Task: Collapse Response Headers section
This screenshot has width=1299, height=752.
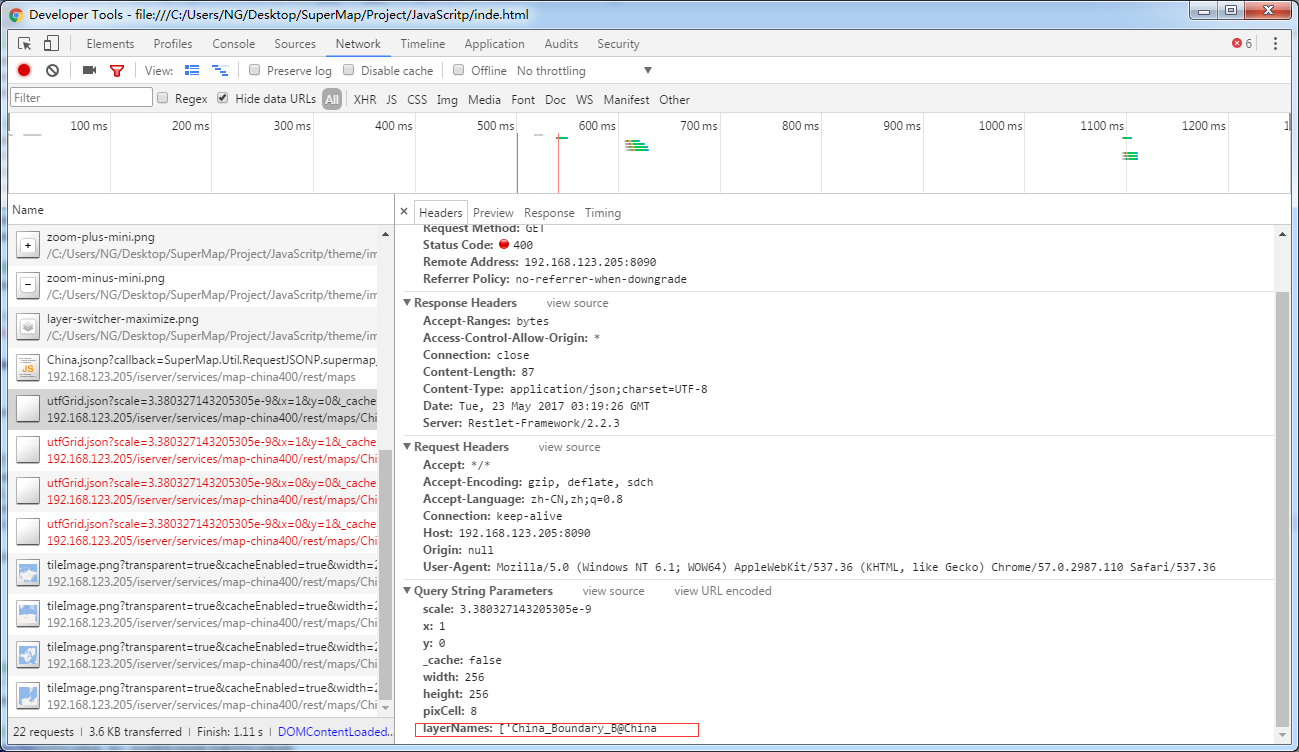Action: pos(407,303)
